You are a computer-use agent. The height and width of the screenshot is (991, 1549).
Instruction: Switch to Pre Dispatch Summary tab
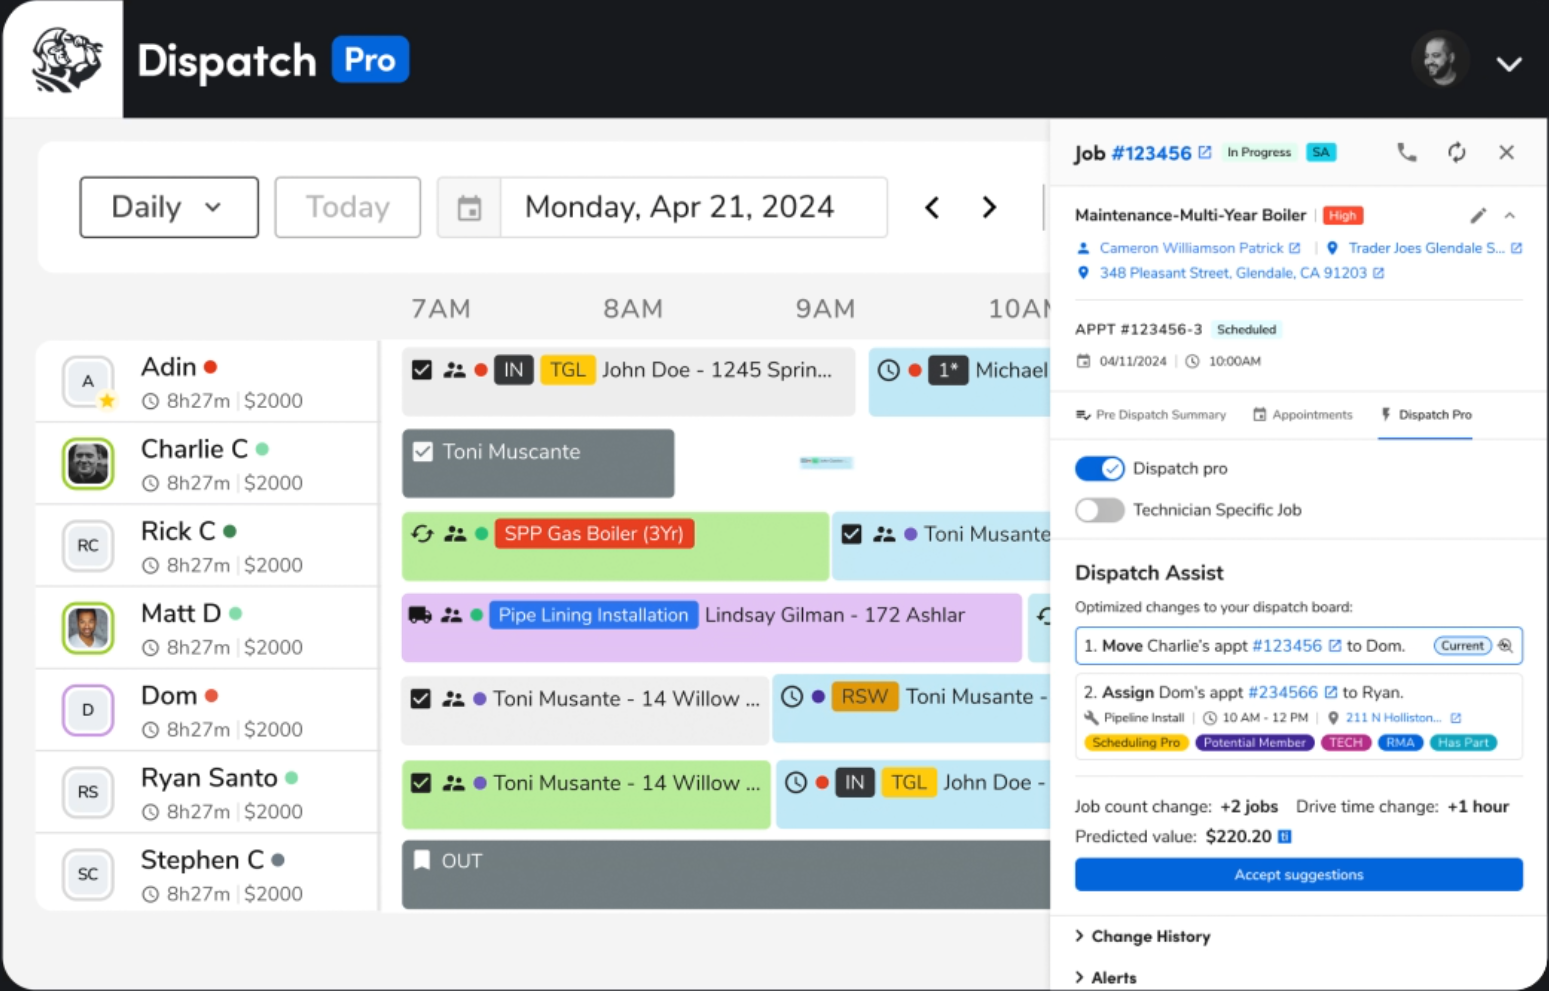(x=1150, y=415)
